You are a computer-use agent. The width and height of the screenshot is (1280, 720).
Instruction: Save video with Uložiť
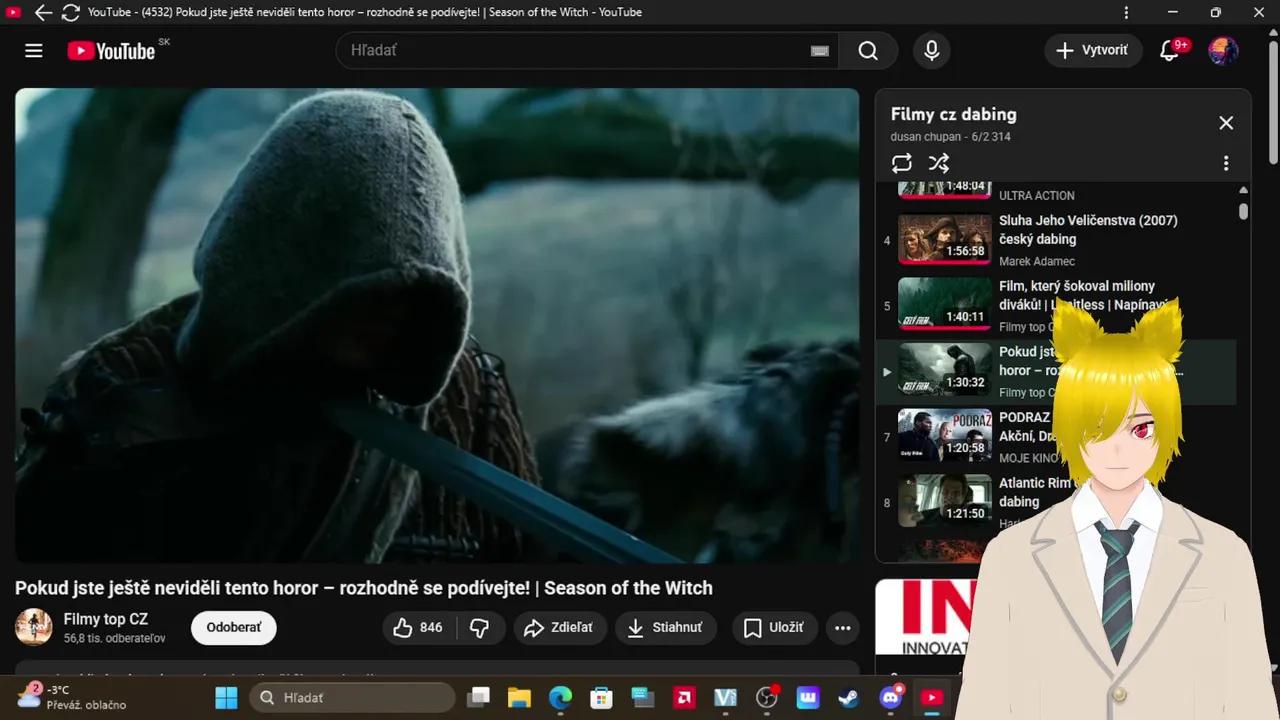click(x=775, y=627)
